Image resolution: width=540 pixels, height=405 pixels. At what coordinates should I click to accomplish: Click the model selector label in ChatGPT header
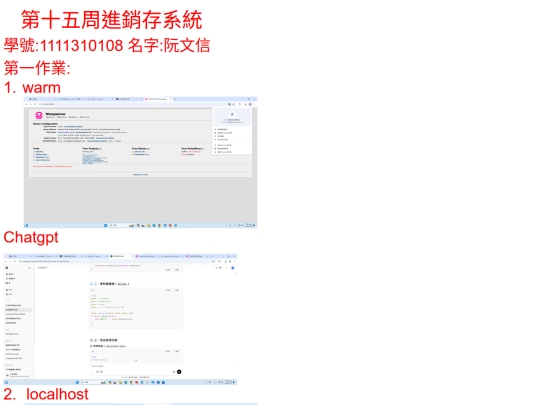(43, 268)
